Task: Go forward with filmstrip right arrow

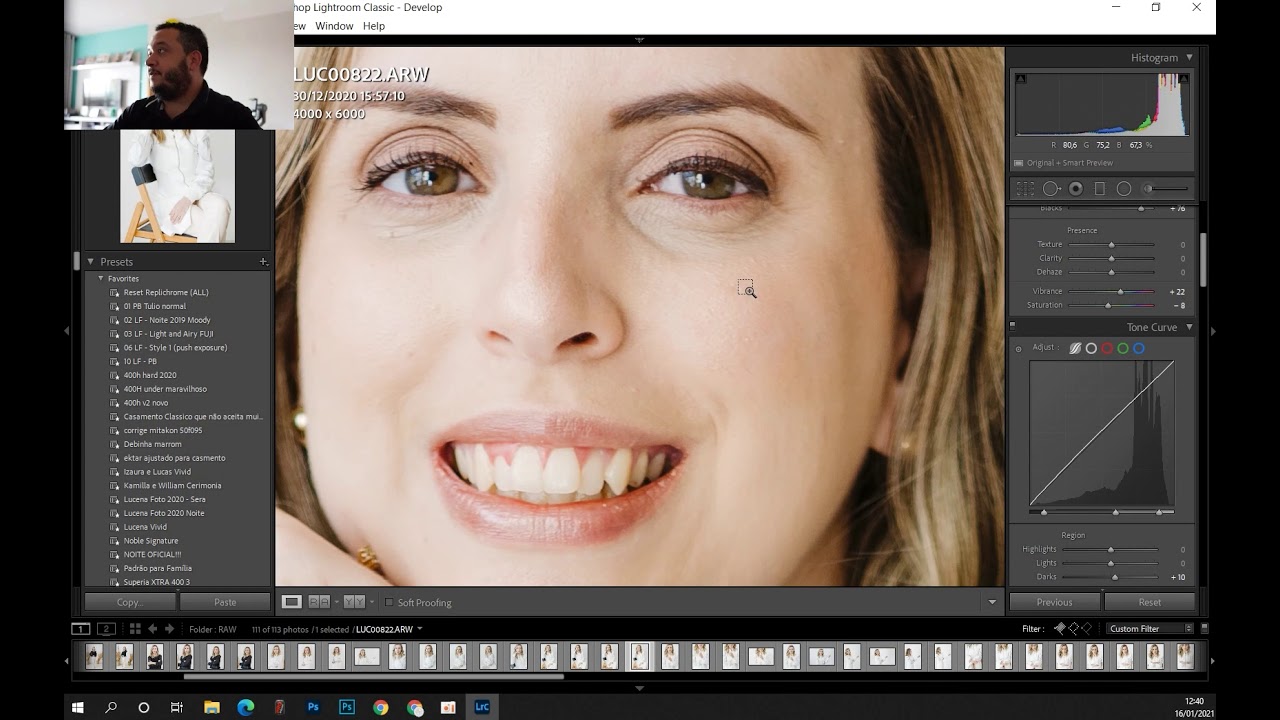Action: pyautogui.click(x=169, y=629)
